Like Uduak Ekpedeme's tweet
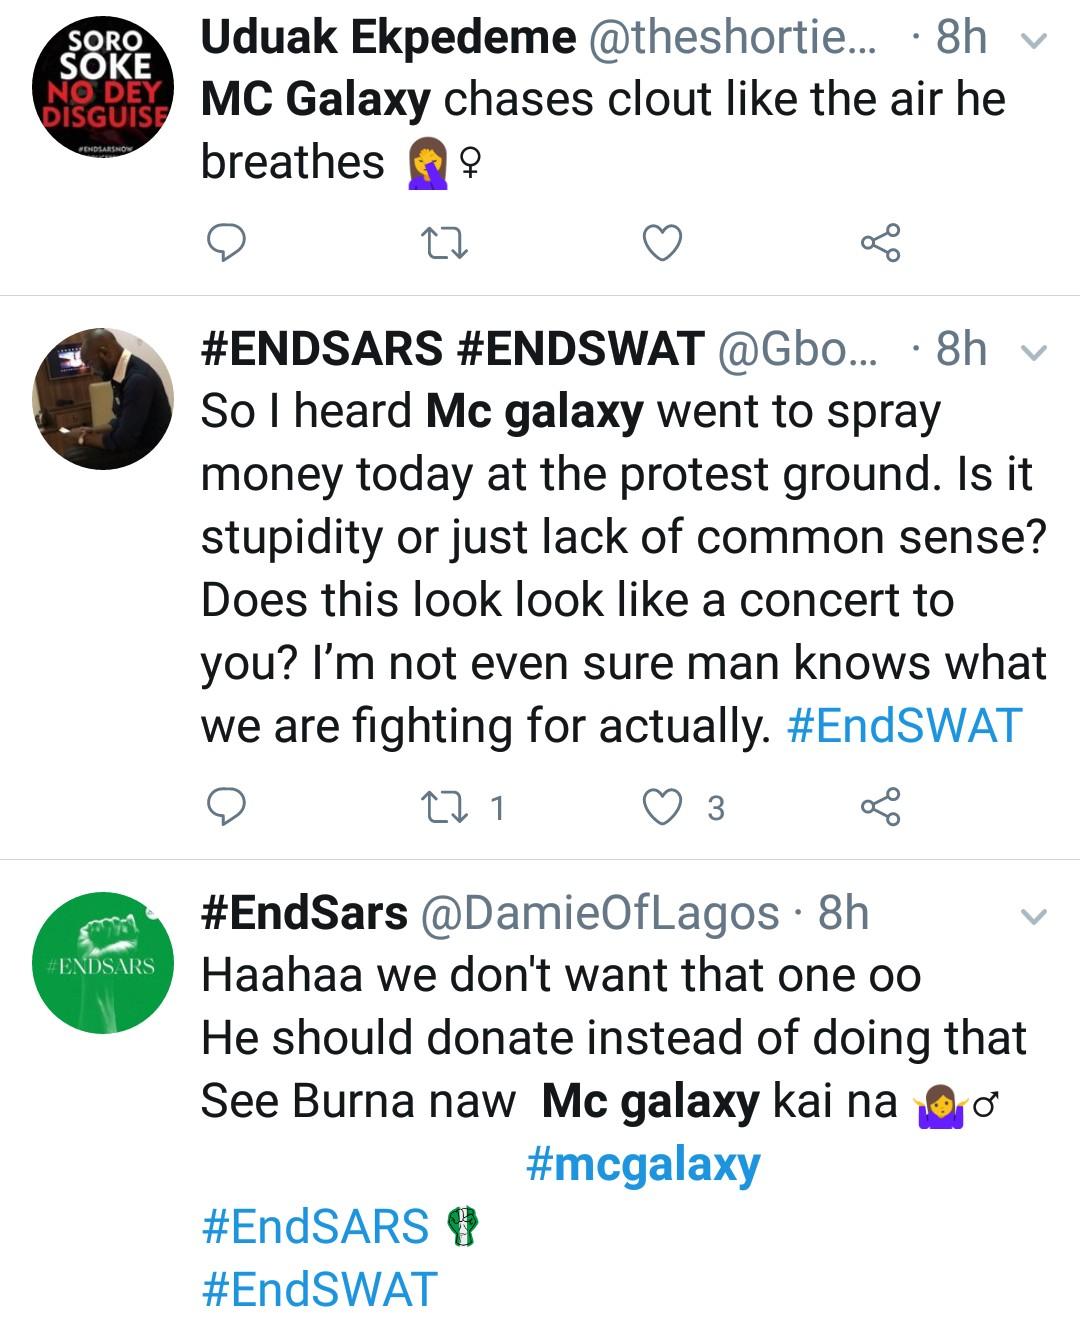 [x=662, y=243]
